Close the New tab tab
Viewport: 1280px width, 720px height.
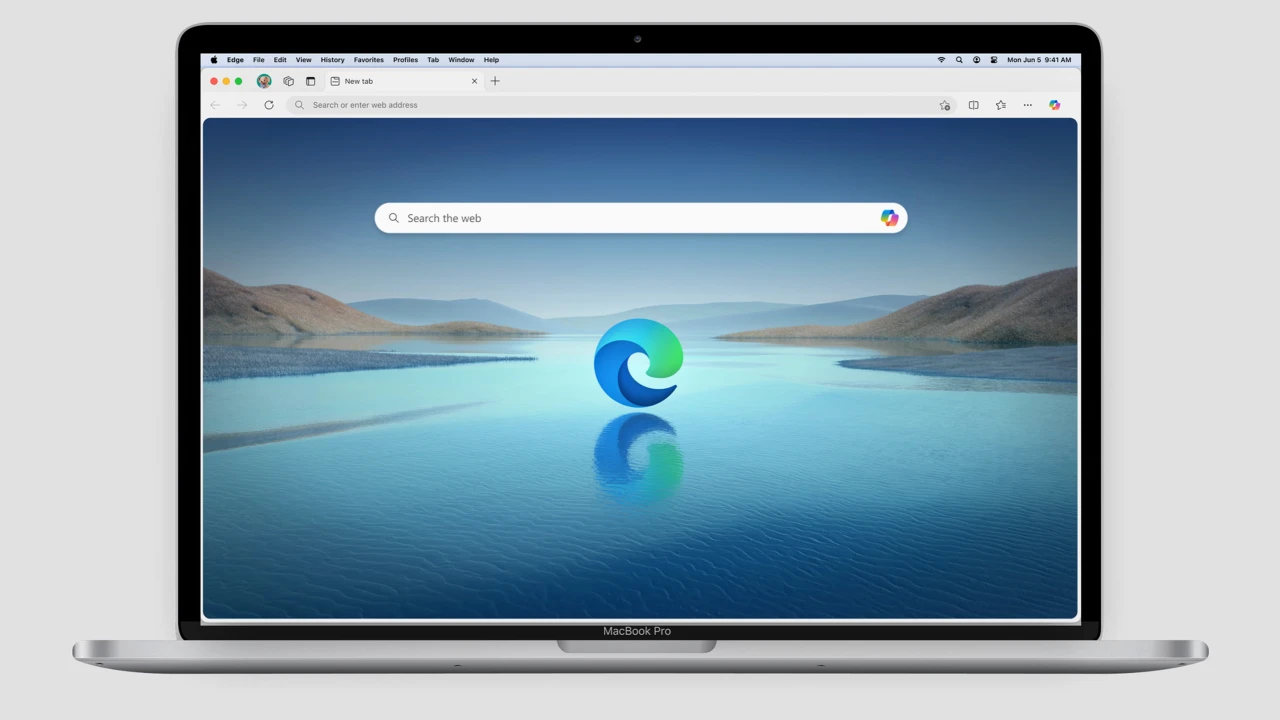pos(474,81)
